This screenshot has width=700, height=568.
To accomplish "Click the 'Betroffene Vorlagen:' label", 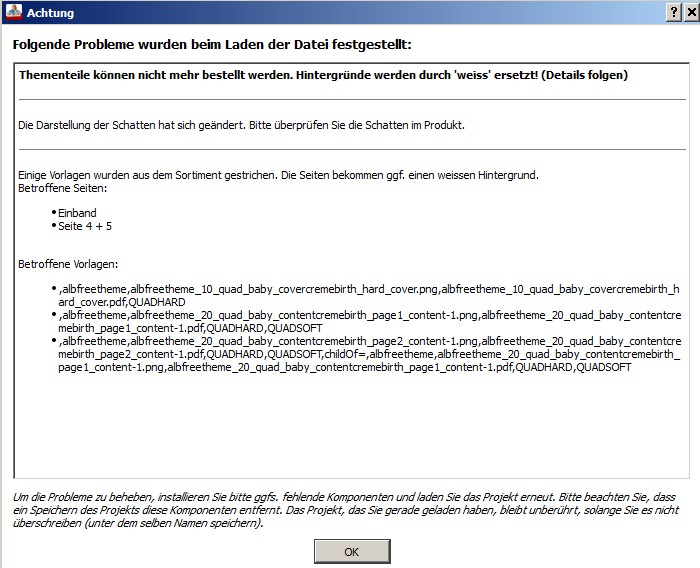I will [68, 264].
